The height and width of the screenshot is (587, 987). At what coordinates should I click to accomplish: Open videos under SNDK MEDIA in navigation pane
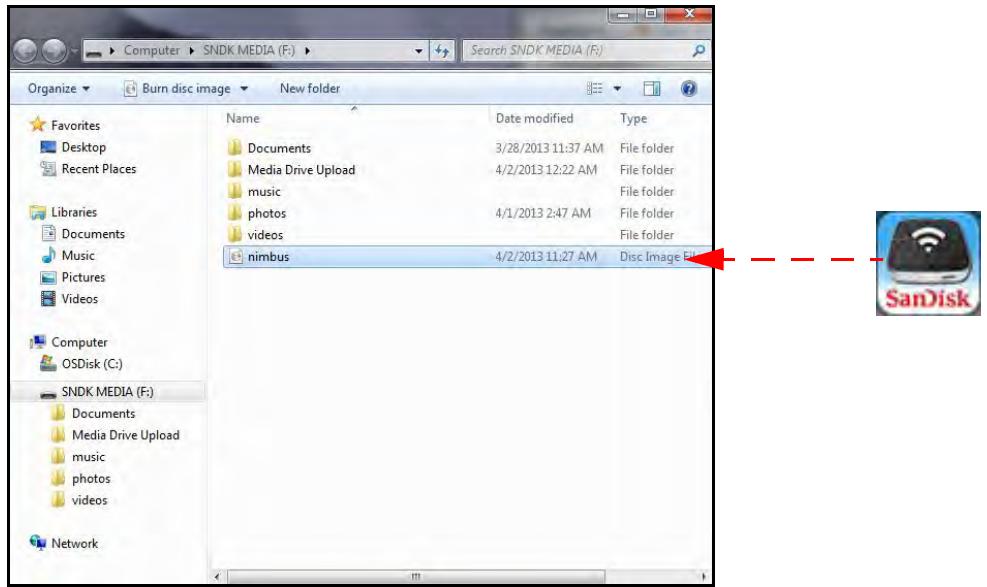tap(89, 500)
